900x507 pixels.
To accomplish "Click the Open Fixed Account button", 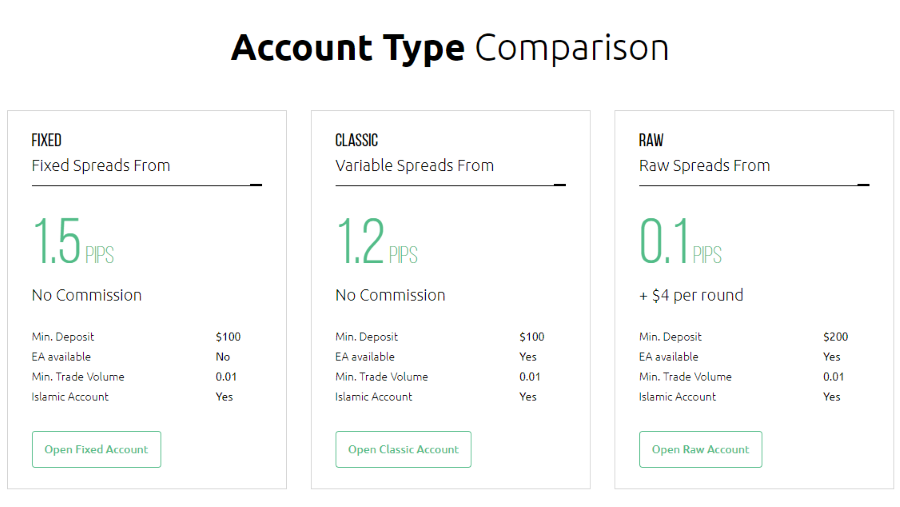I will 96,450.
